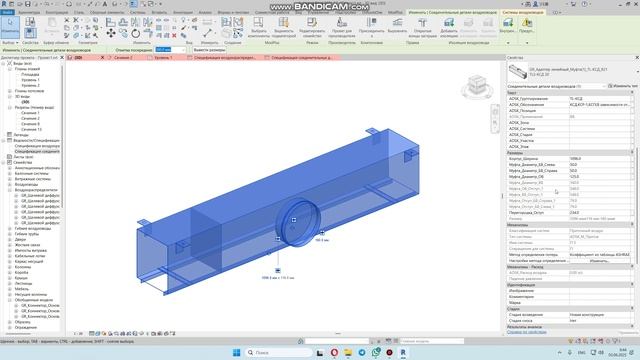Viewport: 640px width, 360px height.
Task: Open the Opera browser from taskbar
Action: tap(334, 352)
